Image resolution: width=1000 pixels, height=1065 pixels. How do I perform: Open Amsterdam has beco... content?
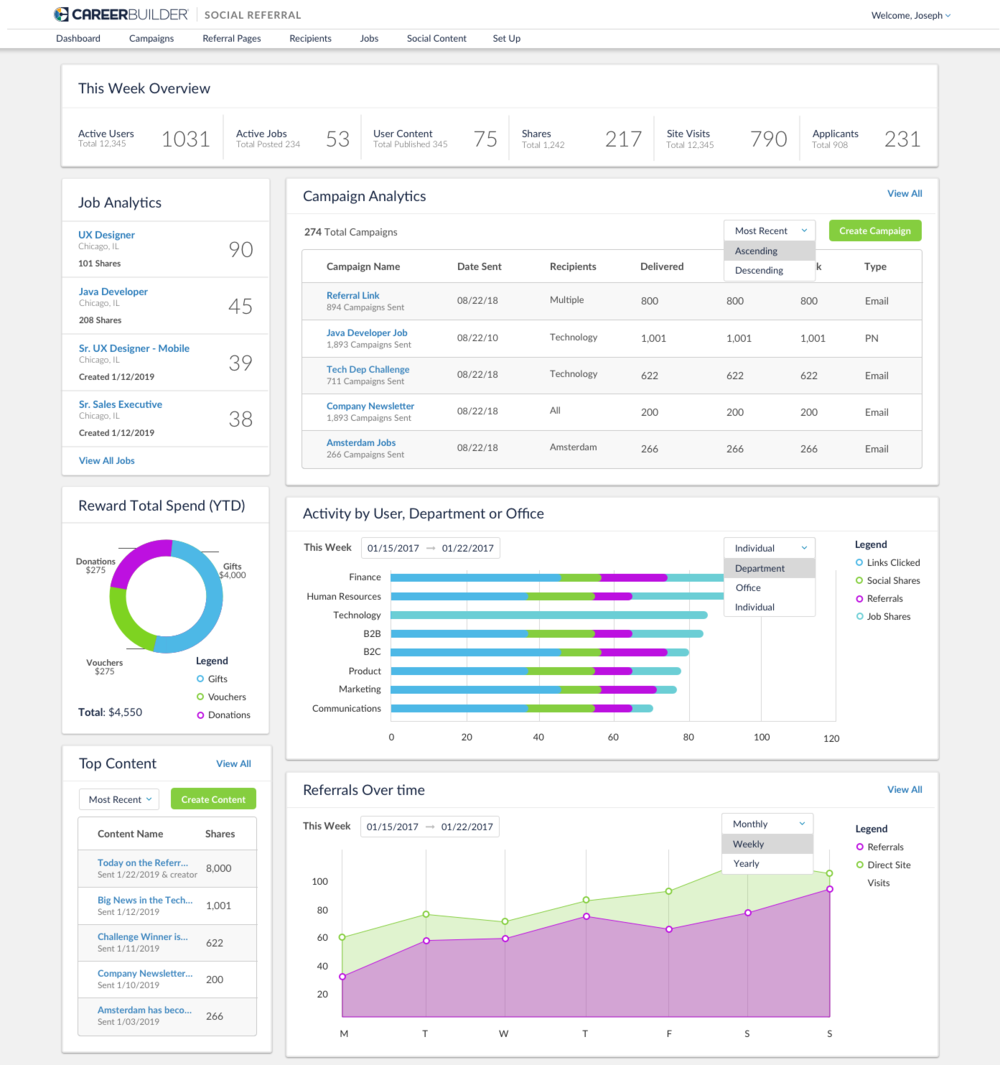click(x=144, y=1010)
